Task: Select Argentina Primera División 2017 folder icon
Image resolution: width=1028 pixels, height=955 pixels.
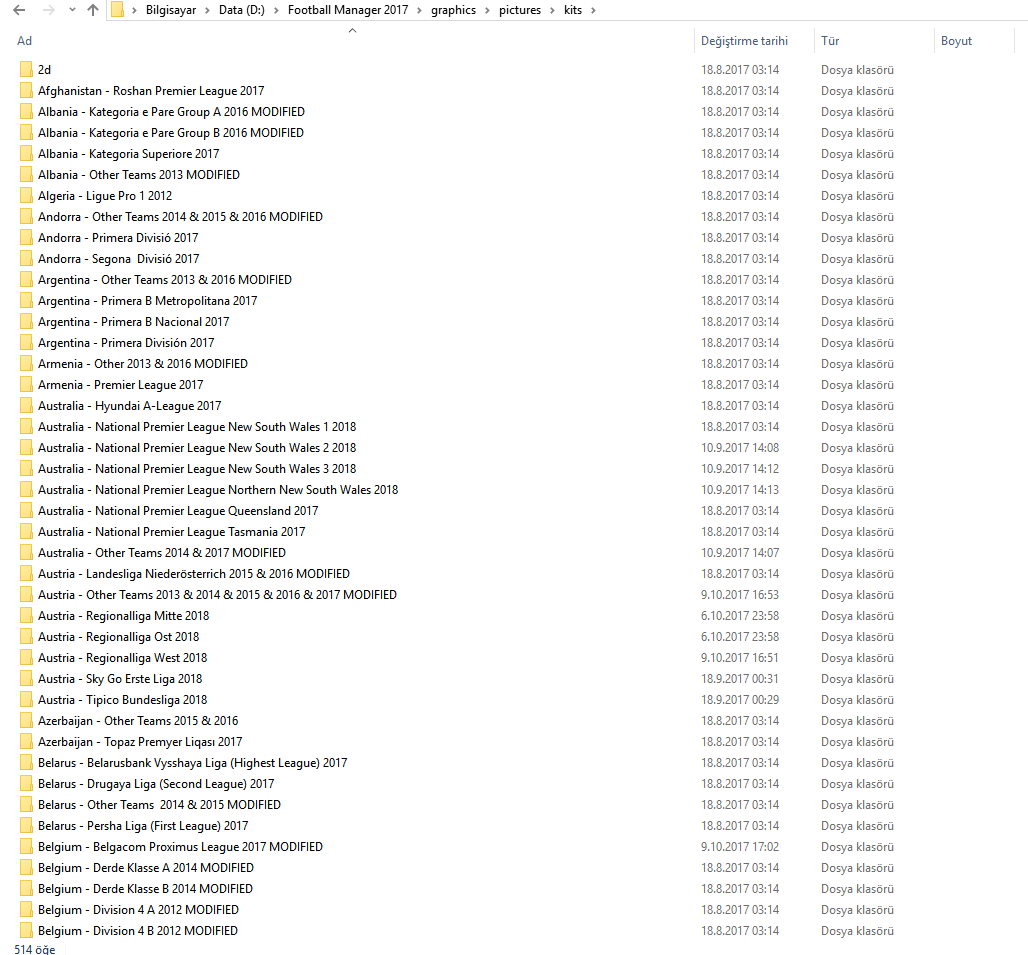Action: [x=26, y=343]
